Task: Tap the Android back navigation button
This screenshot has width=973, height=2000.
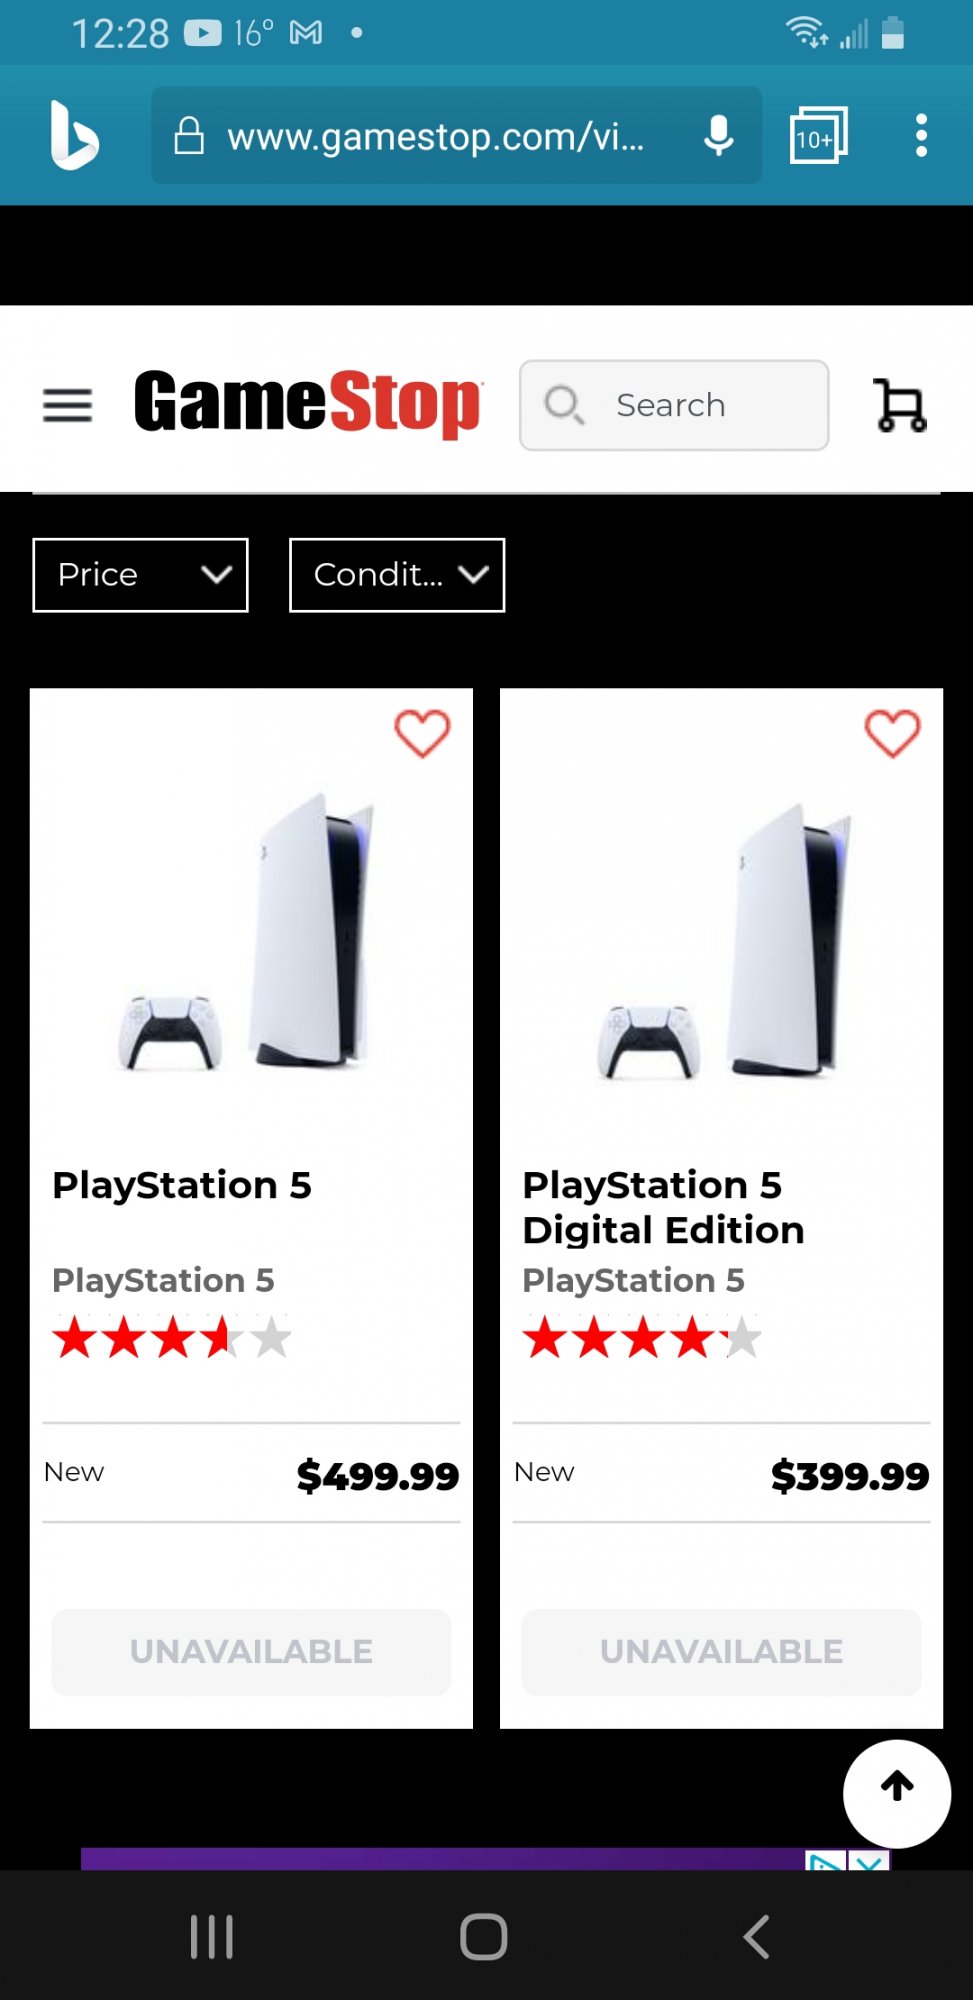Action: click(756, 1937)
